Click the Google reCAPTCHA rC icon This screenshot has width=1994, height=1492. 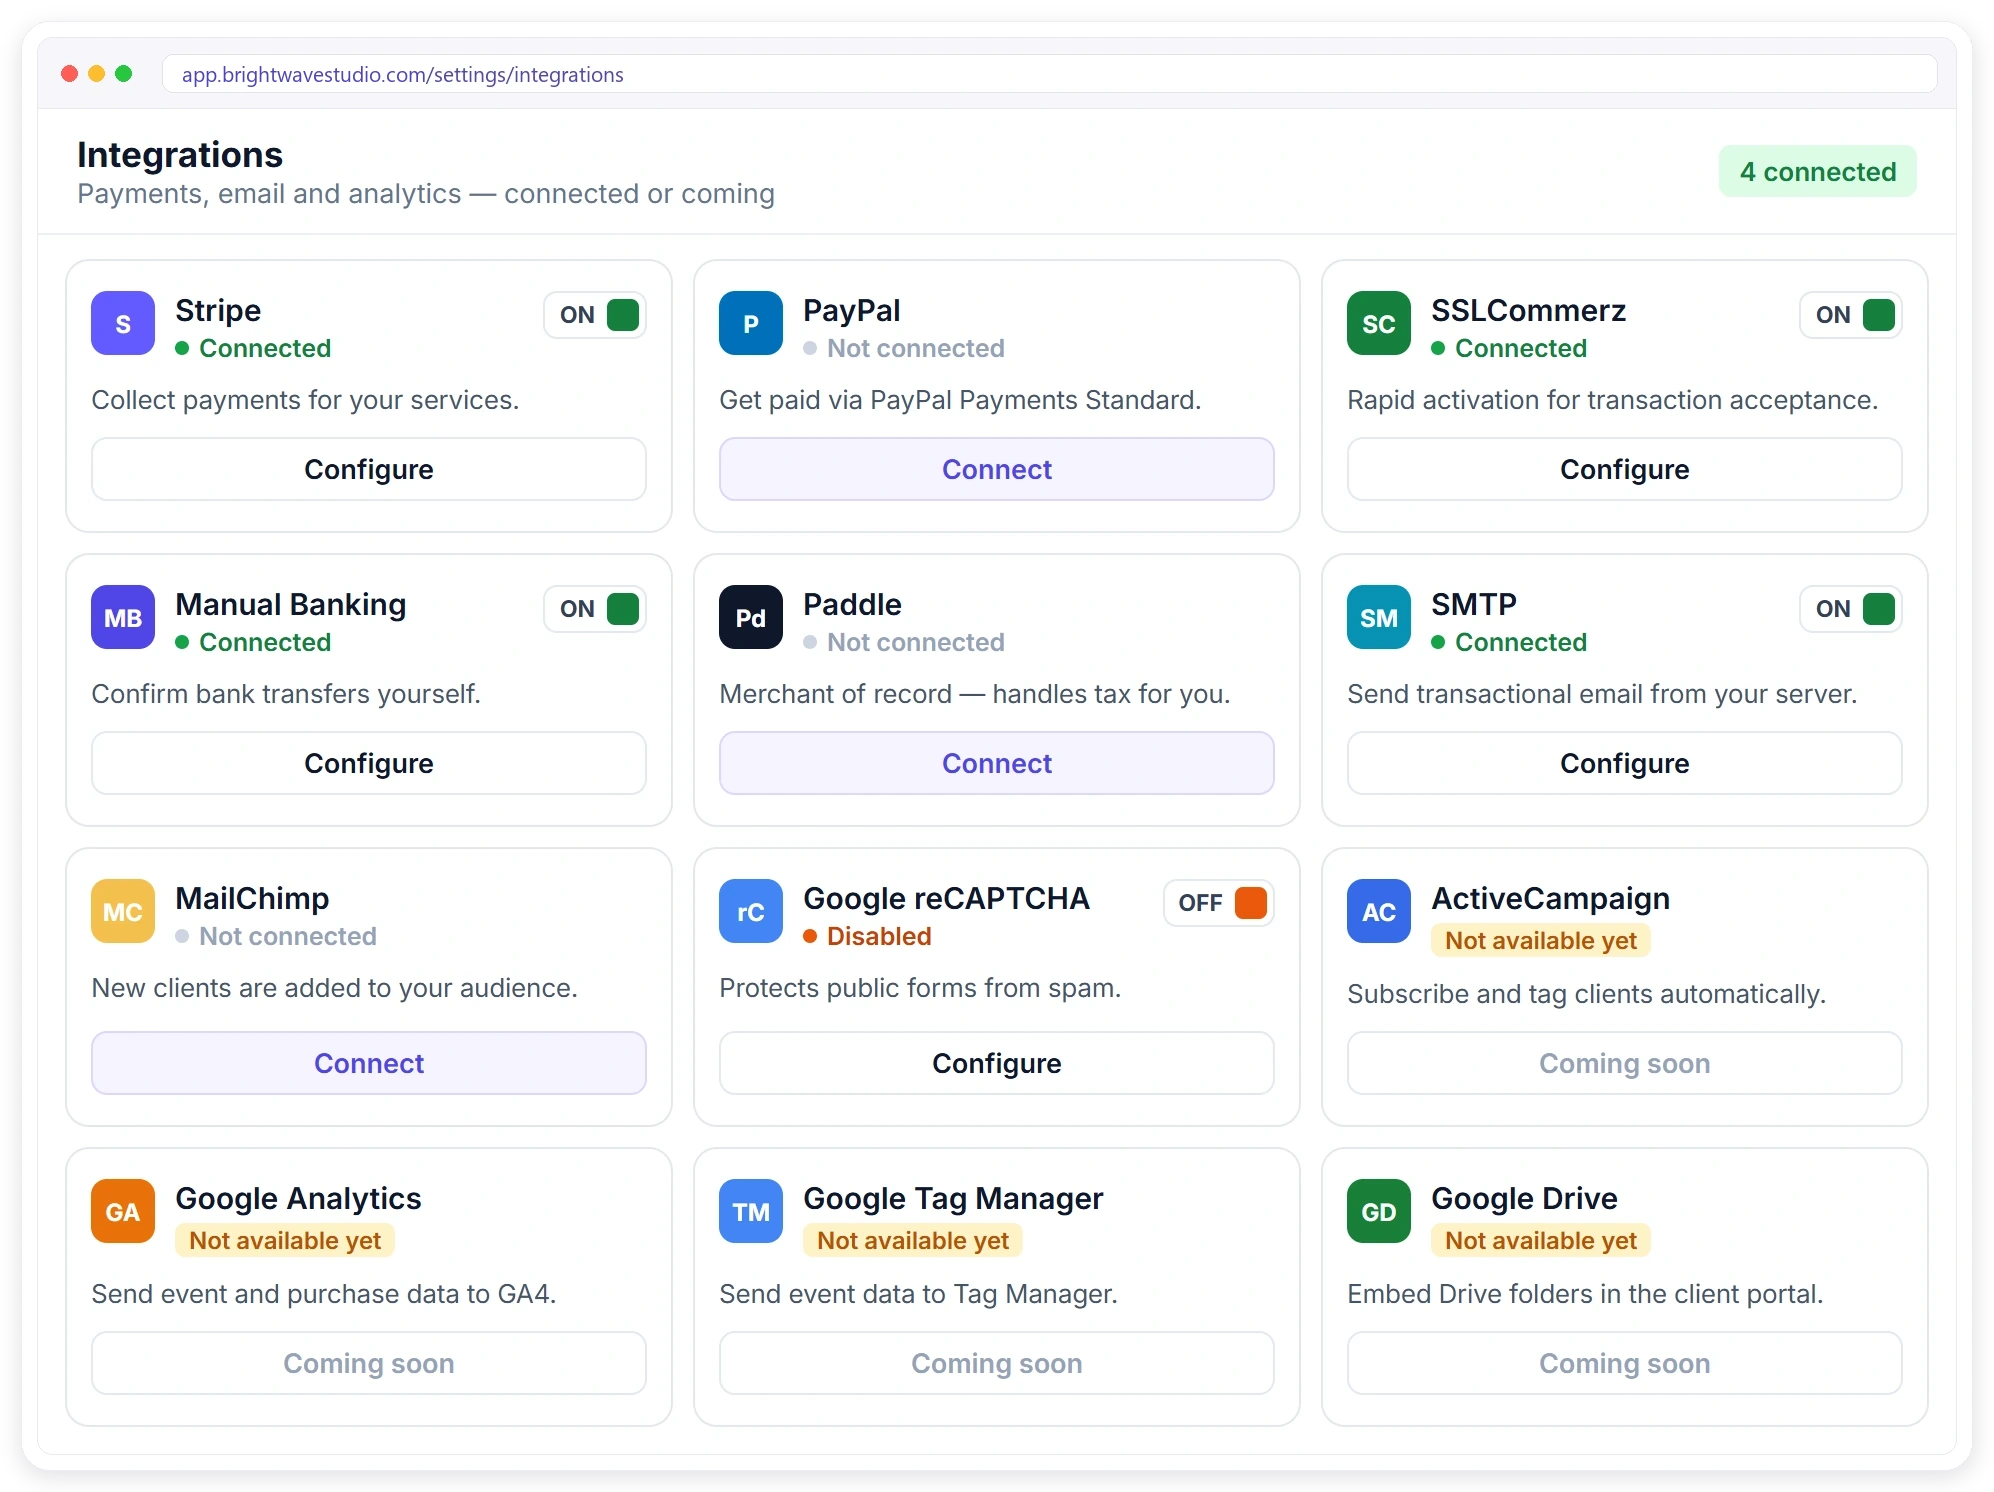[751, 911]
